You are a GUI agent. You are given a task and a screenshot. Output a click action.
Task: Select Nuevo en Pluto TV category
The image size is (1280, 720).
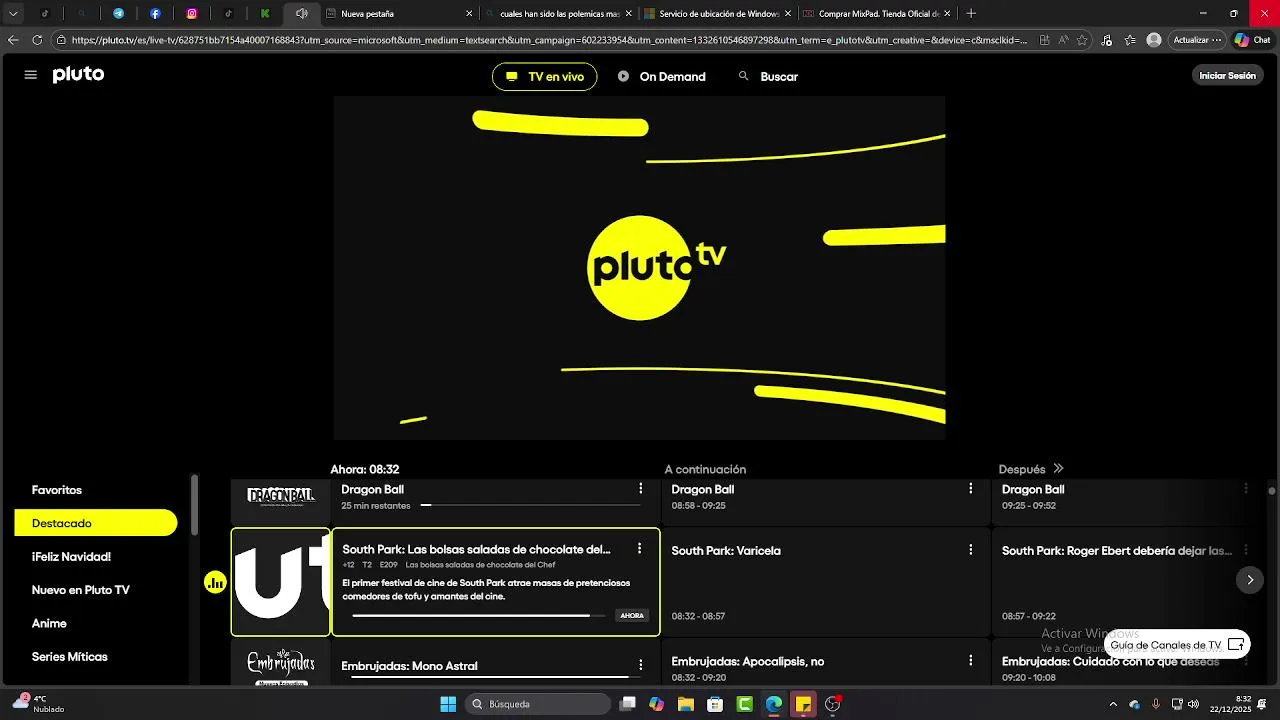click(81, 590)
